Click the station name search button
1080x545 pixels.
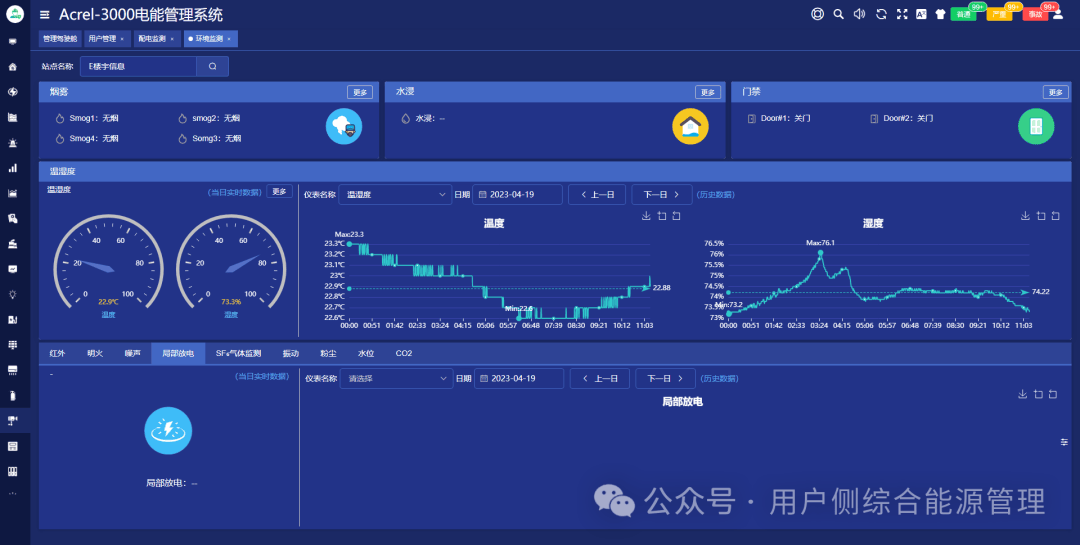[212, 66]
